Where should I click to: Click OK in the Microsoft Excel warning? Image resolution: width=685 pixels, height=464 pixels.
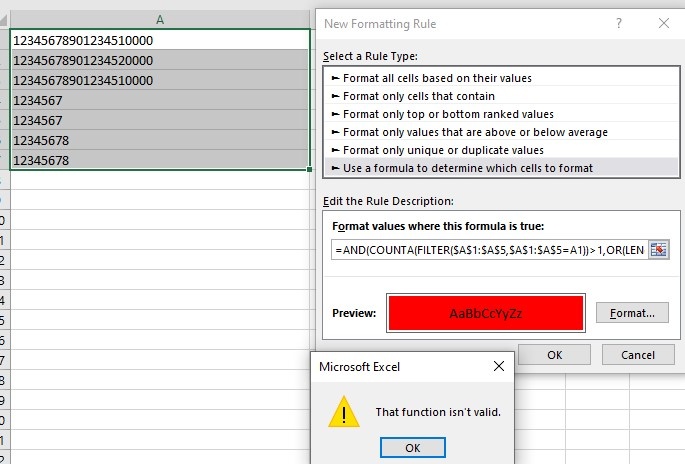point(413,447)
